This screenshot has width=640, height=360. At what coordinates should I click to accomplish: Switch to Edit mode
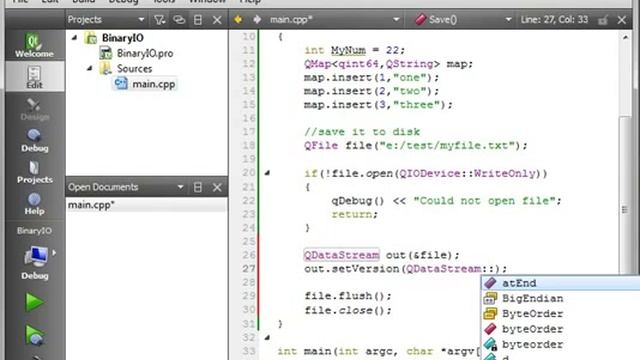[x=34, y=77]
